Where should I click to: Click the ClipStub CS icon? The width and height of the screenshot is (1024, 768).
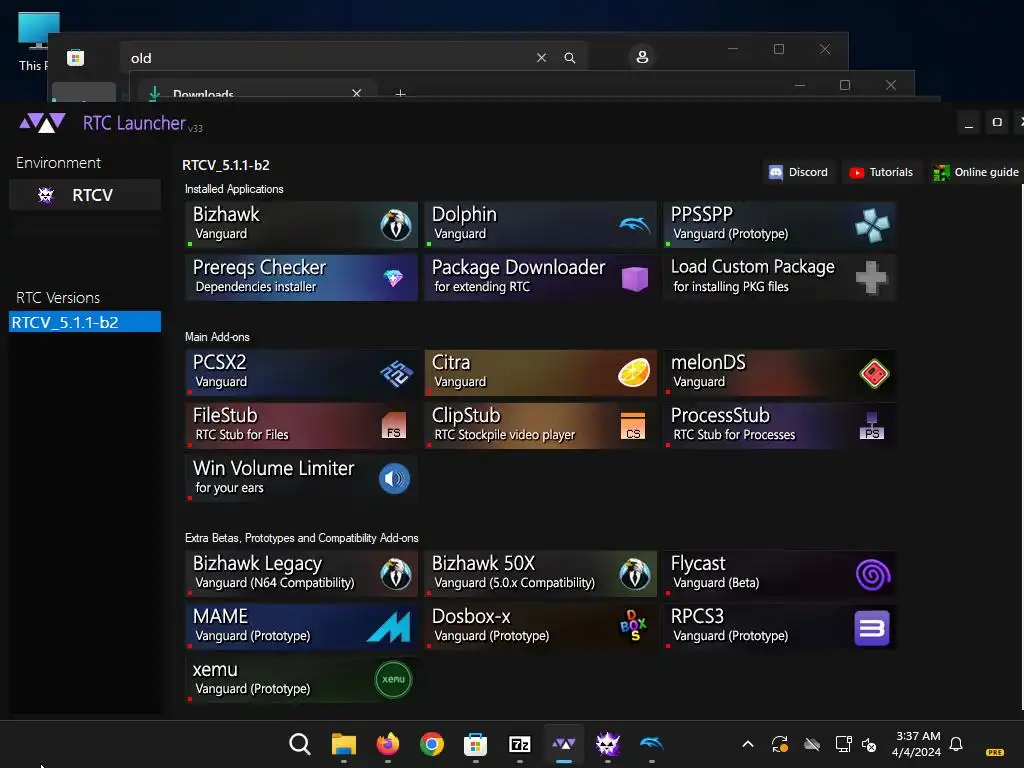(x=633, y=426)
